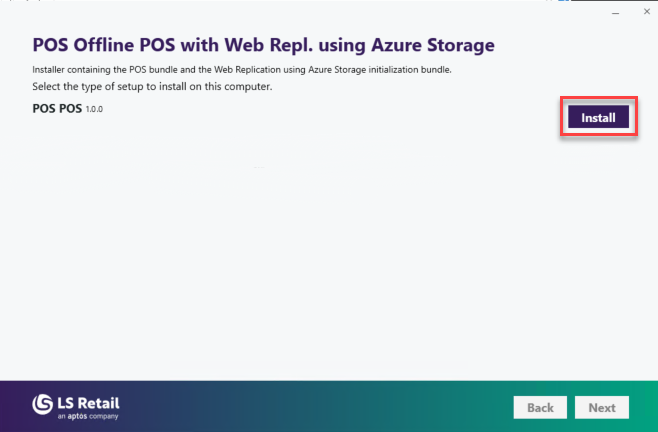The image size is (658, 432).
Task: Go Back using the footer button
Action: click(540, 408)
